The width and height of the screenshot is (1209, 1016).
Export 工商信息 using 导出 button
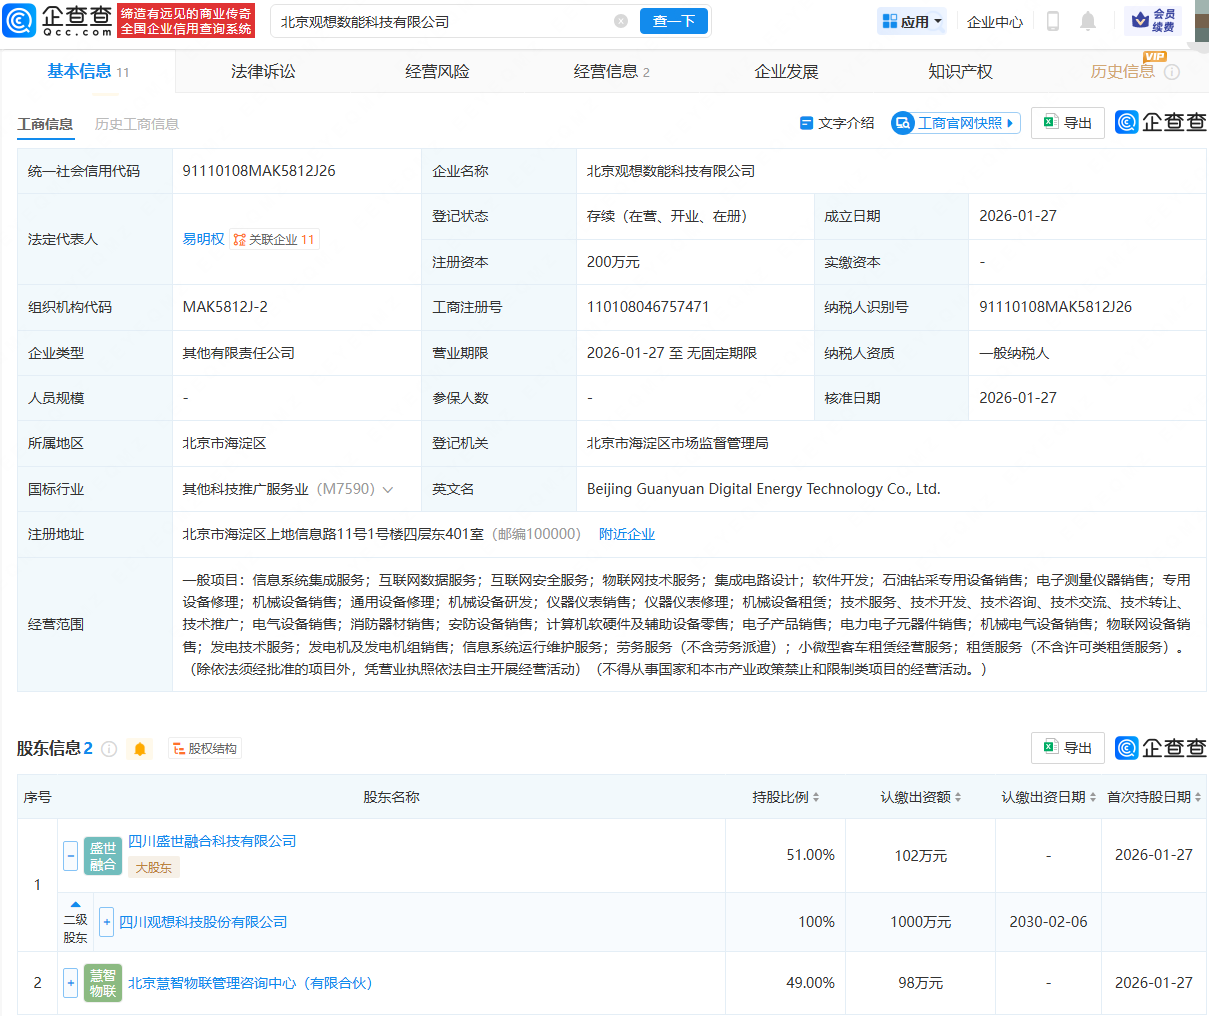click(1067, 123)
